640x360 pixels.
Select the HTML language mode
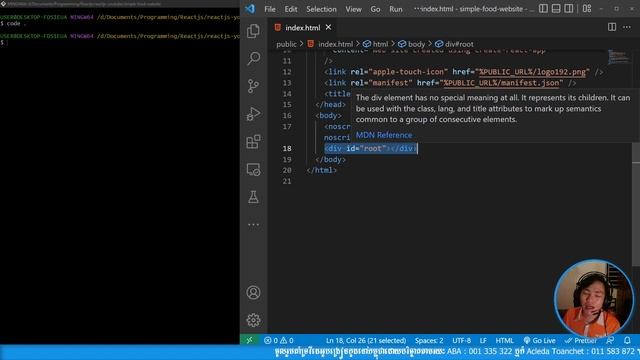[x=504, y=340]
